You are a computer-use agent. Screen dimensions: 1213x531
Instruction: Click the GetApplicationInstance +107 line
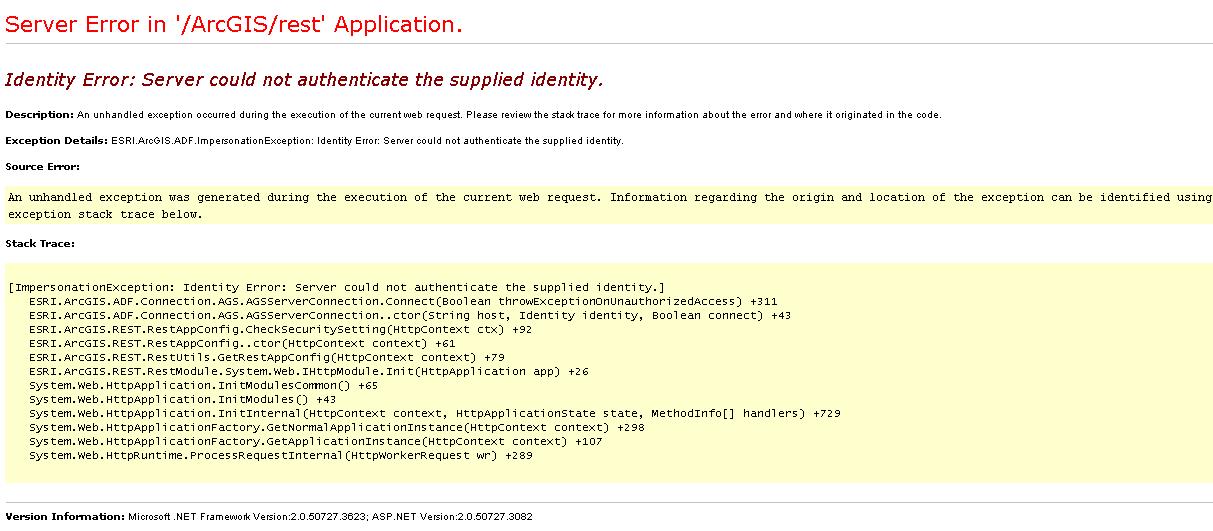[x=316, y=441]
